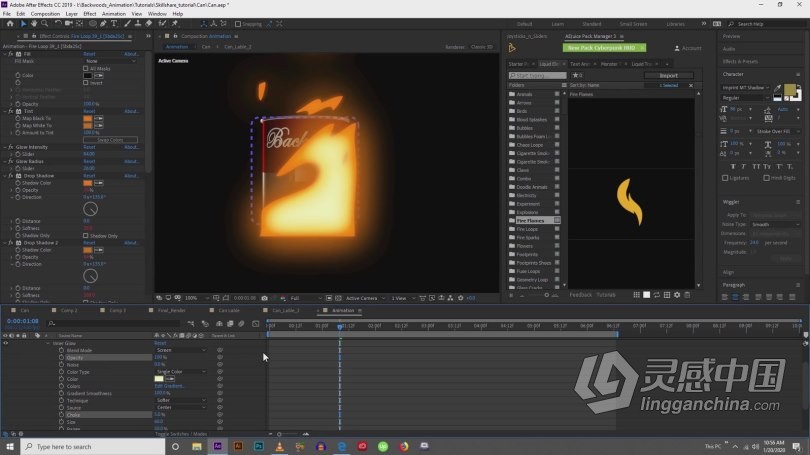Collapse the Inner Glow property group
Image resolution: width=810 pixels, height=455 pixels.
click(48, 343)
